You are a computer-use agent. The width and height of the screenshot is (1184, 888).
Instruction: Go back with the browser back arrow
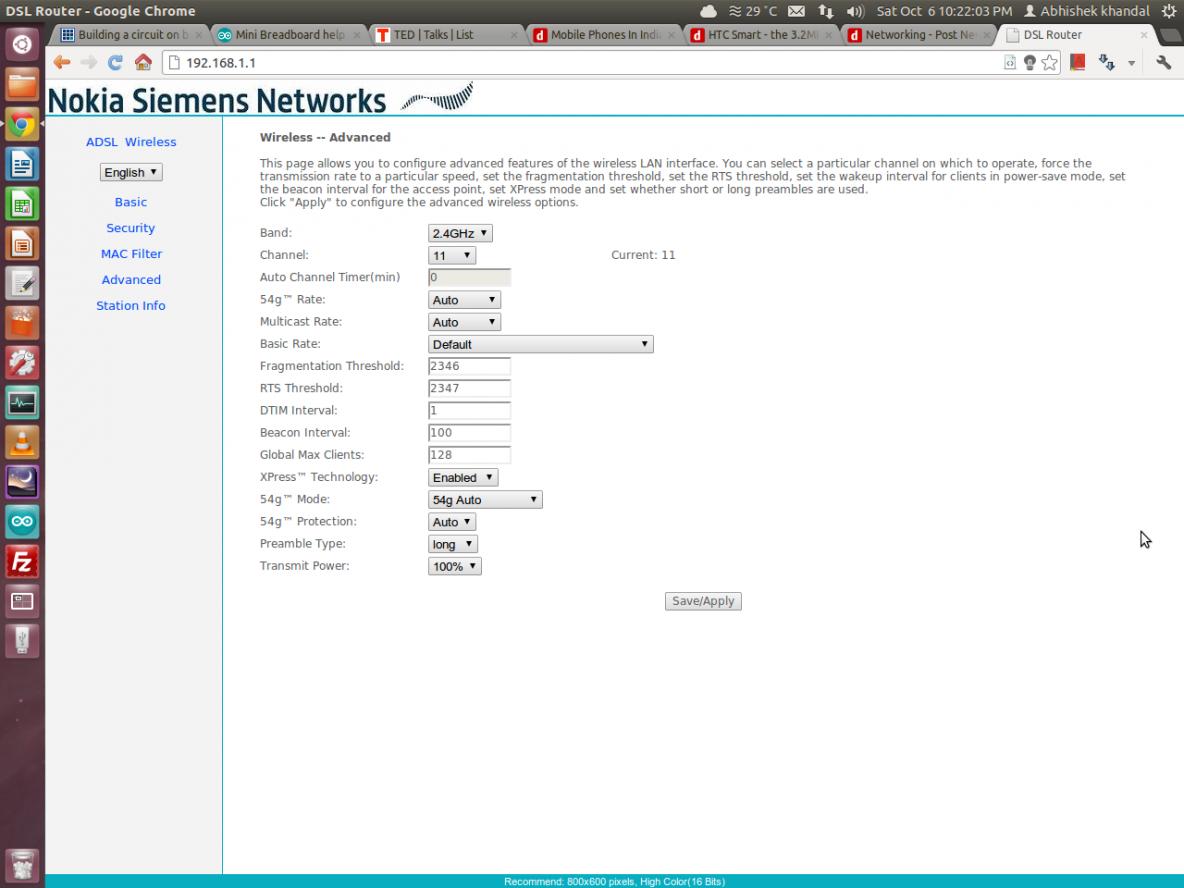(62, 62)
